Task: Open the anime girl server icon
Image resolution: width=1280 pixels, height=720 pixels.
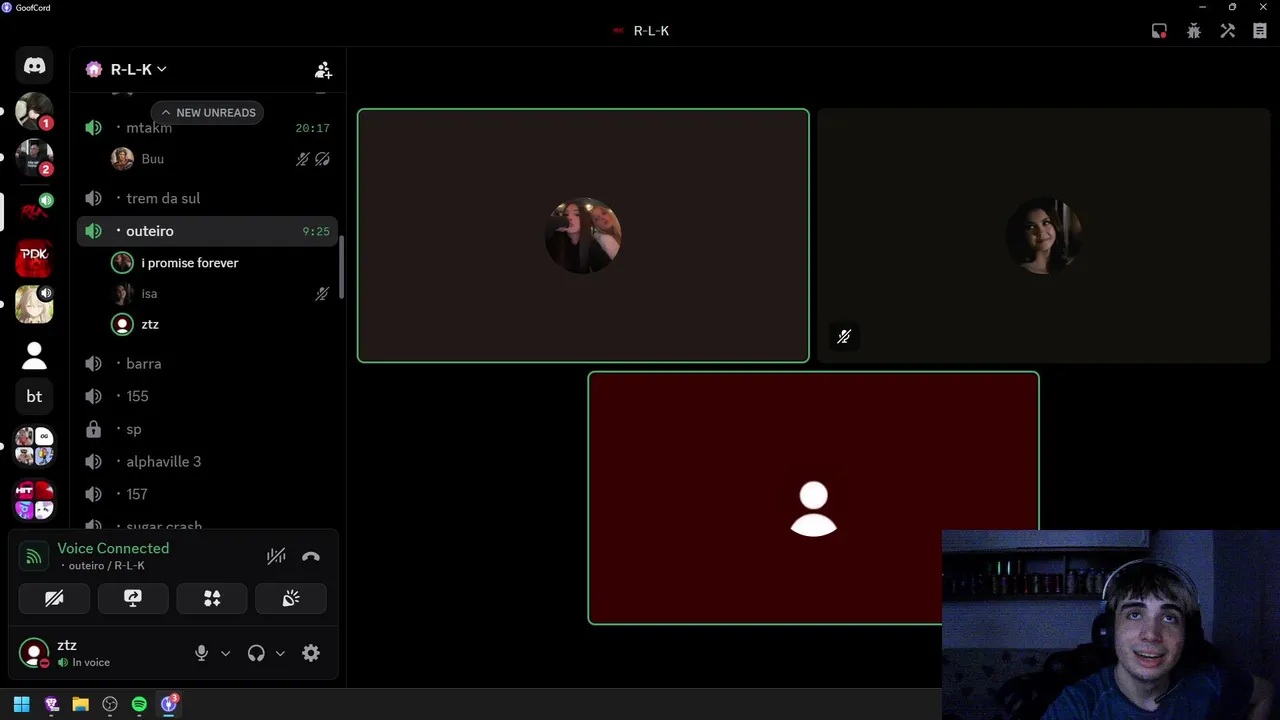Action: 34,304
